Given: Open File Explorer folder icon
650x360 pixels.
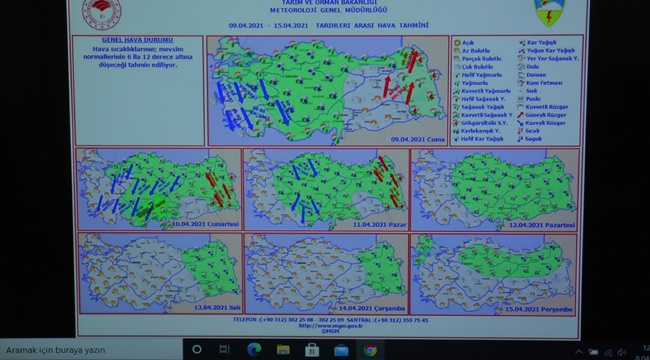Looking at the screenshot, I should 284,350.
